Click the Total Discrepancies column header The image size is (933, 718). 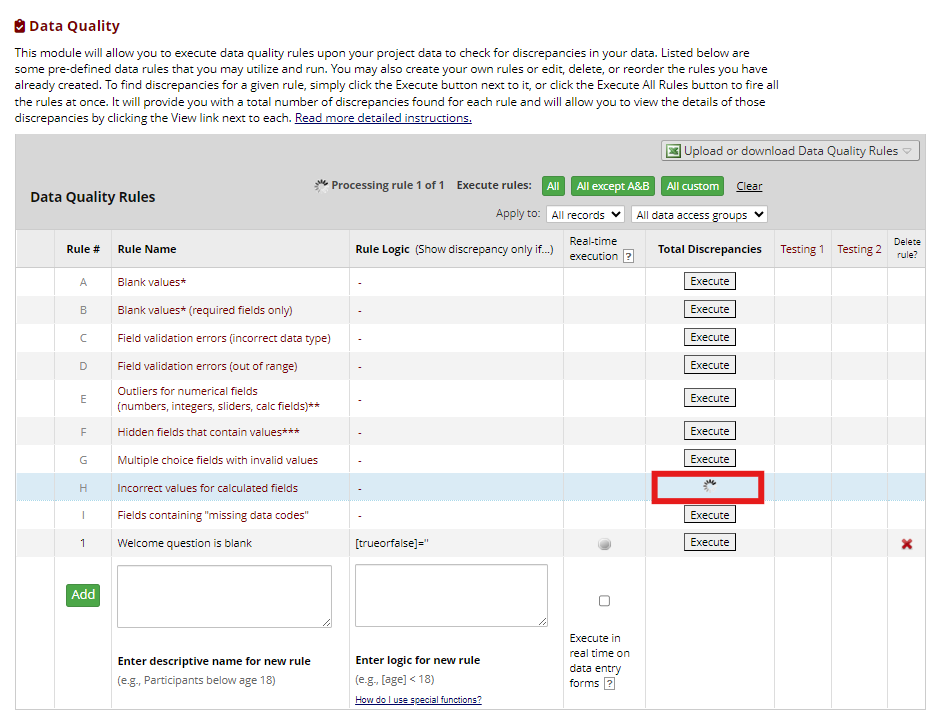(x=709, y=249)
